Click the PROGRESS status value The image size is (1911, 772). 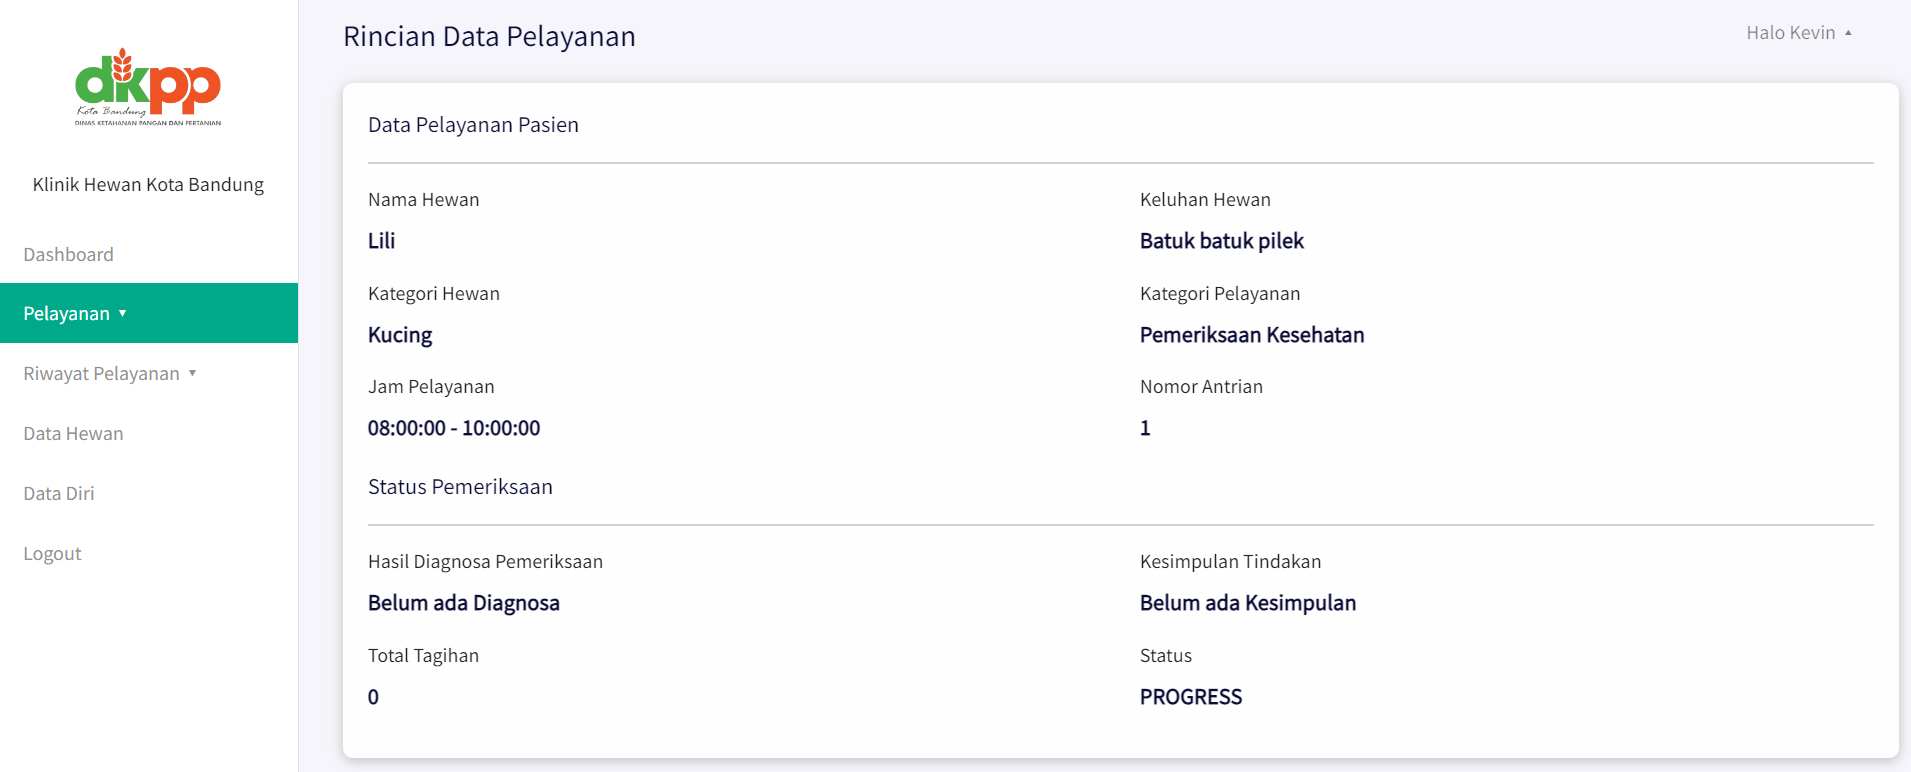[1190, 697]
